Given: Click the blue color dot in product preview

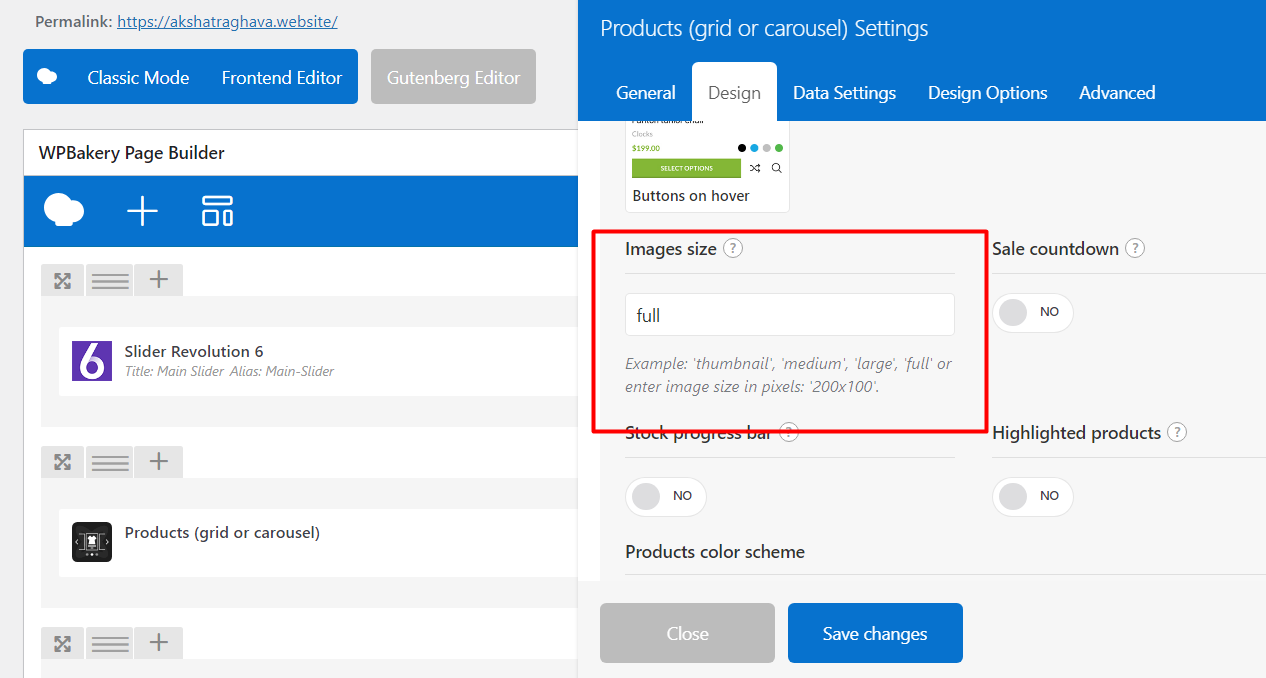Looking at the screenshot, I should point(754,148).
